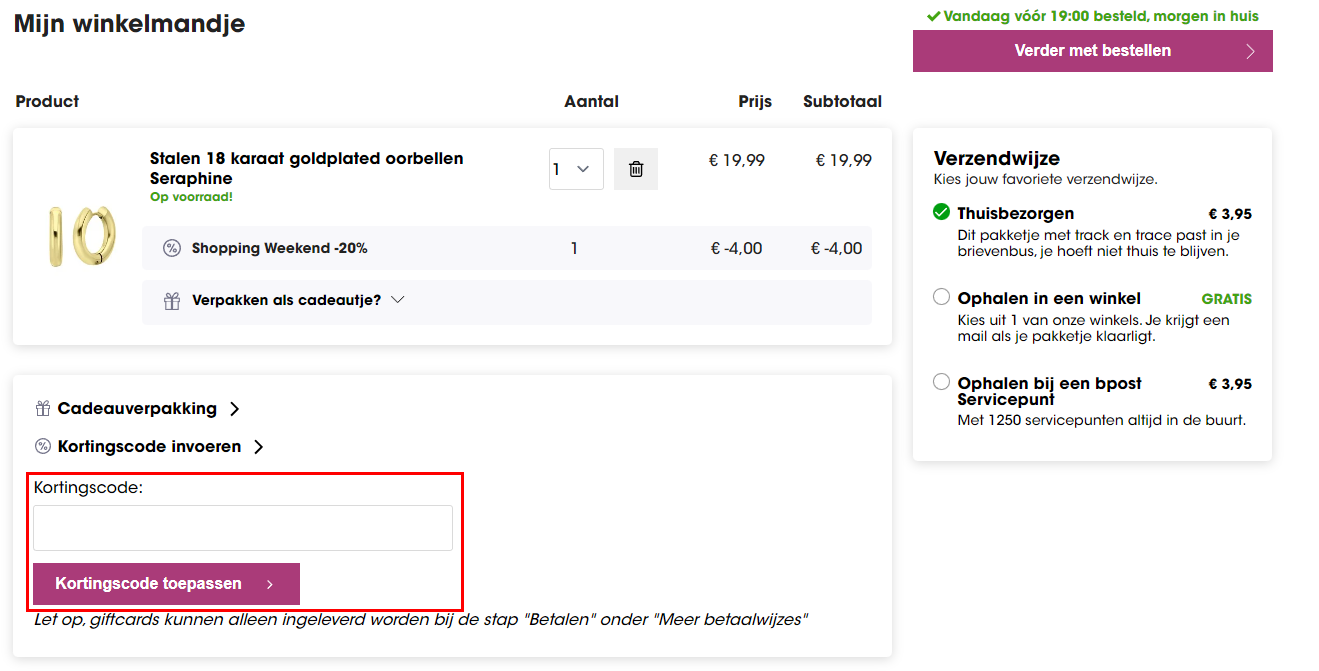Focus the Kortingscode text input field

pyautogui.click(x=243, y=528)
